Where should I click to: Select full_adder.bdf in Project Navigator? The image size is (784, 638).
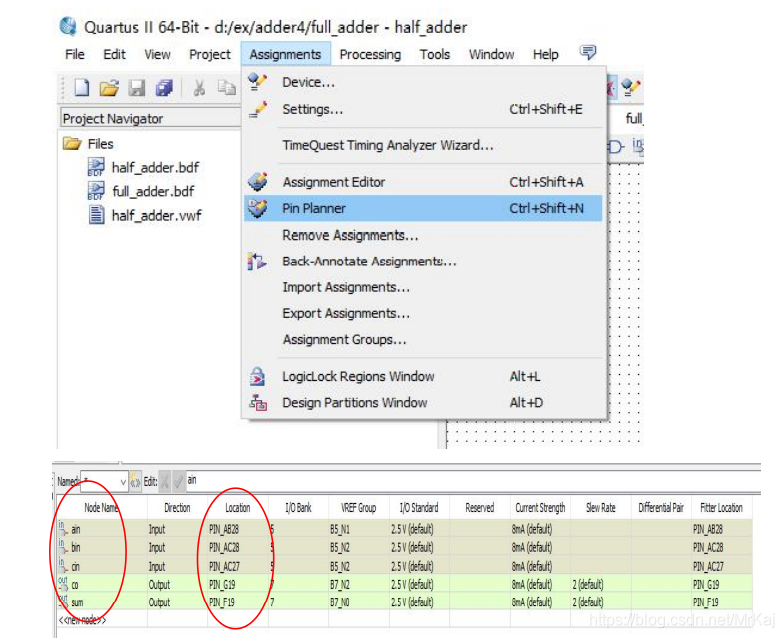153,192
